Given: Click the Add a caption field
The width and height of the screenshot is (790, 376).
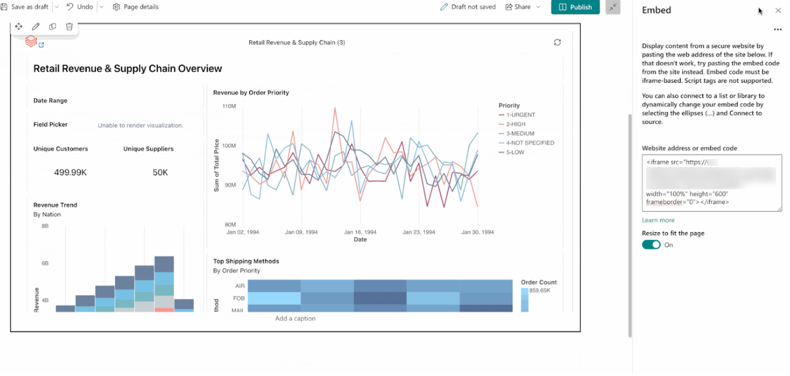Looking at the screenshot, I should coord(295,319).
